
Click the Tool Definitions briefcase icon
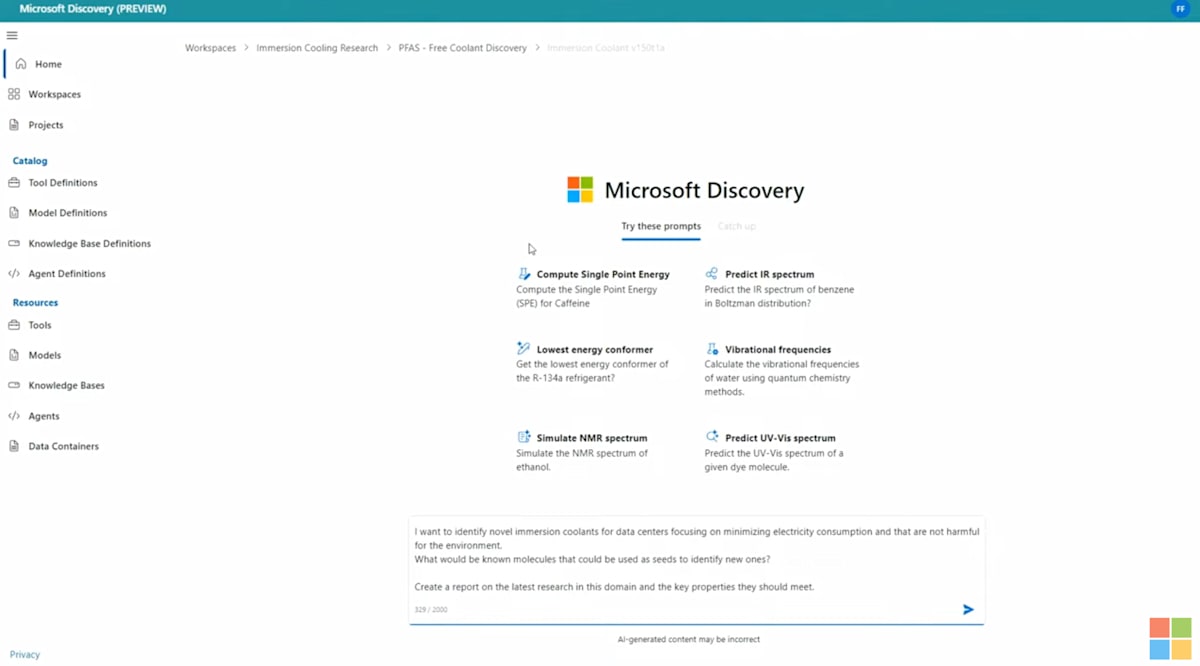click(14, 183)
